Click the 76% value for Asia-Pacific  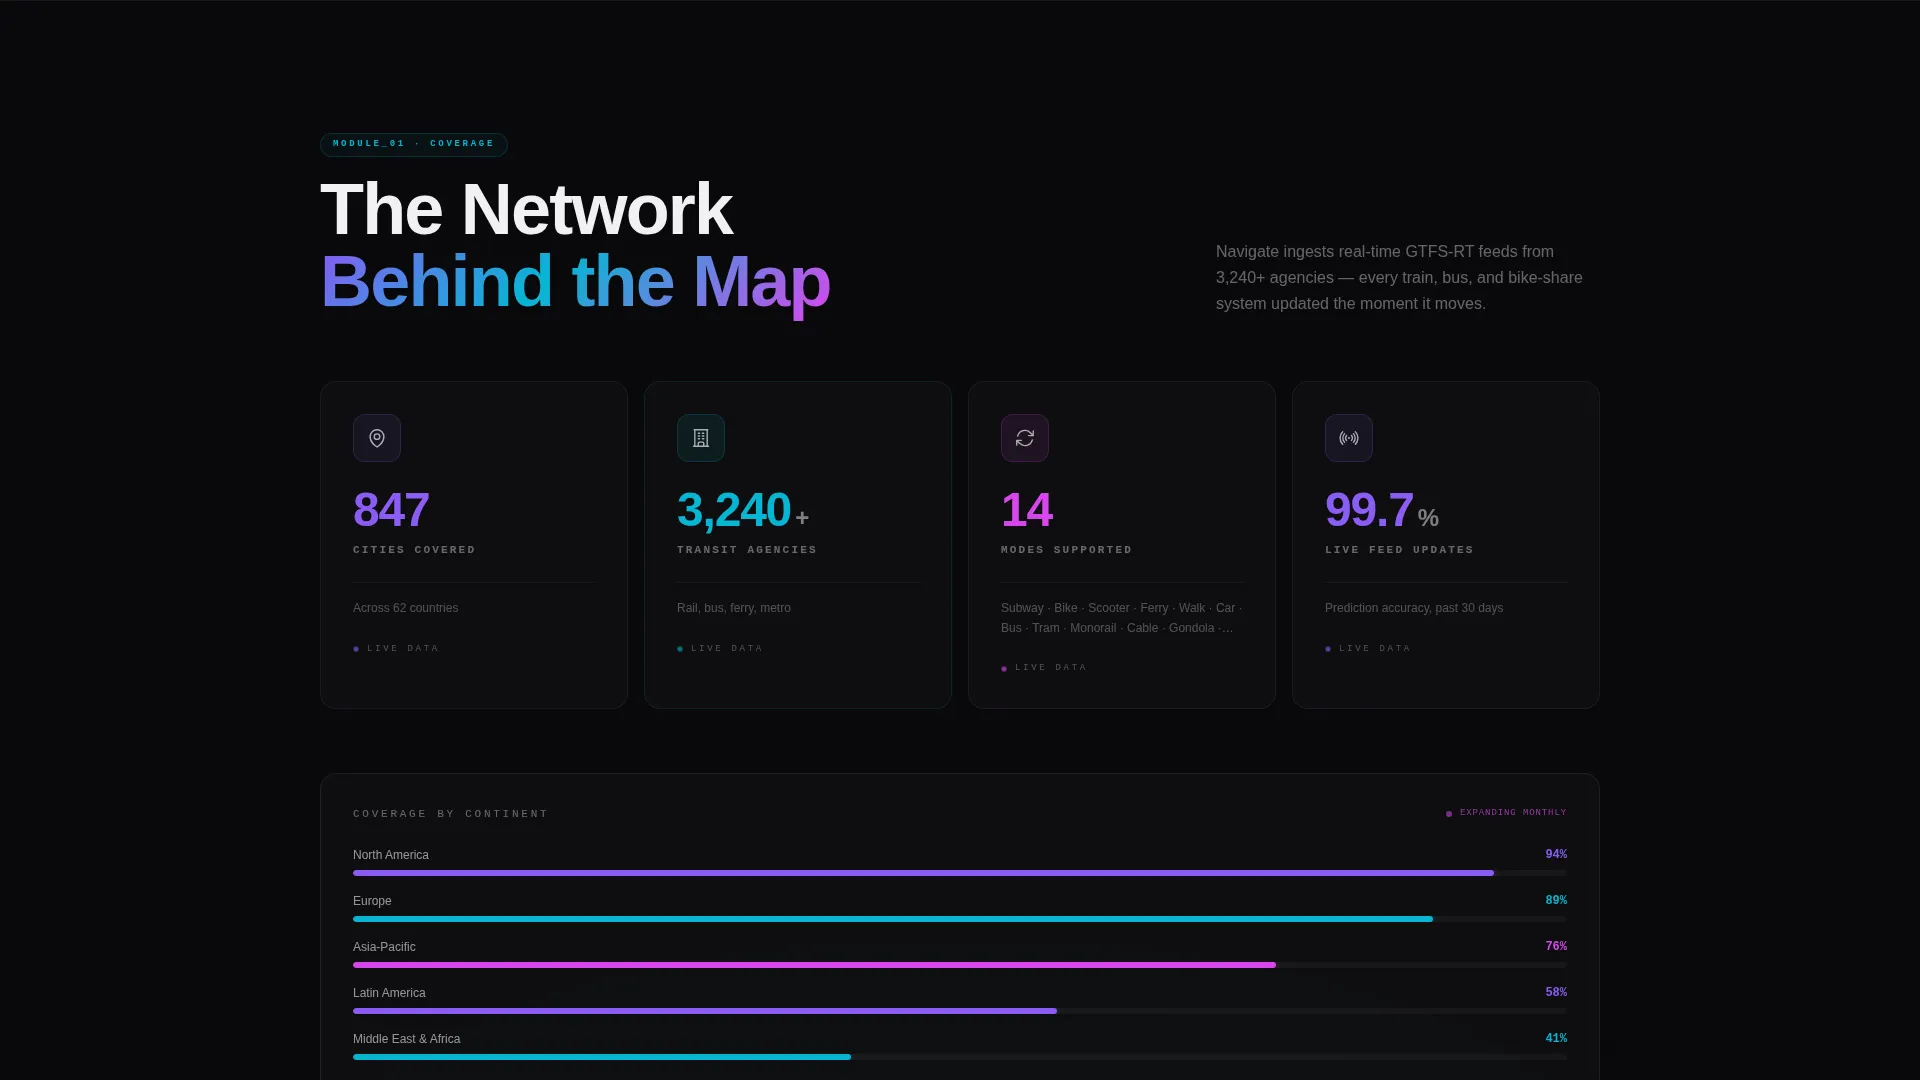click(1556, 946)
